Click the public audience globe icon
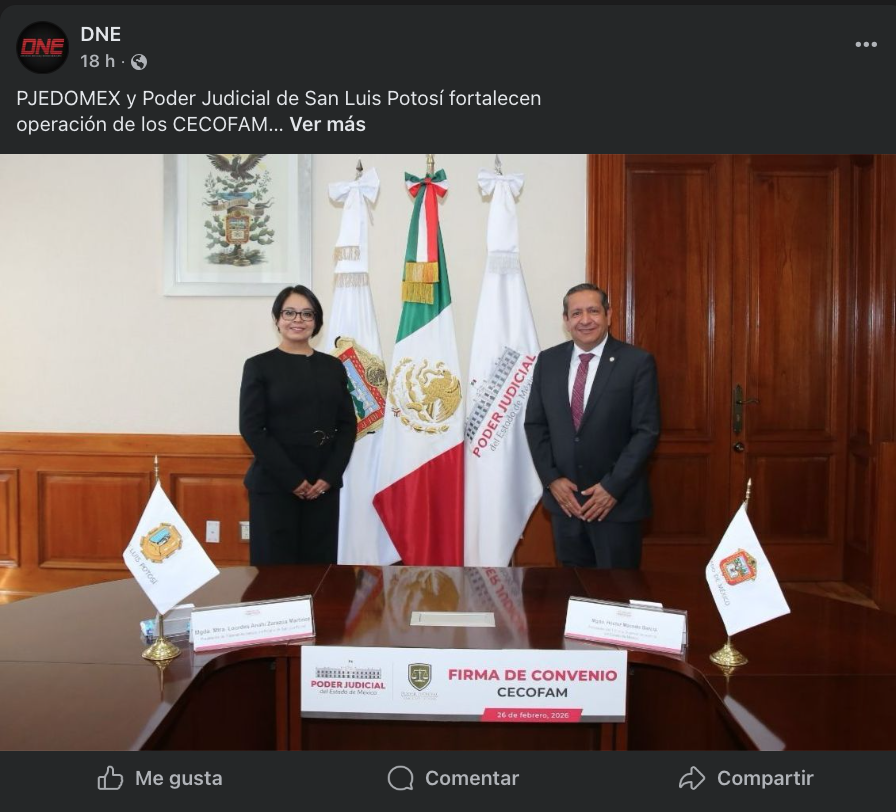 [139, 62]
